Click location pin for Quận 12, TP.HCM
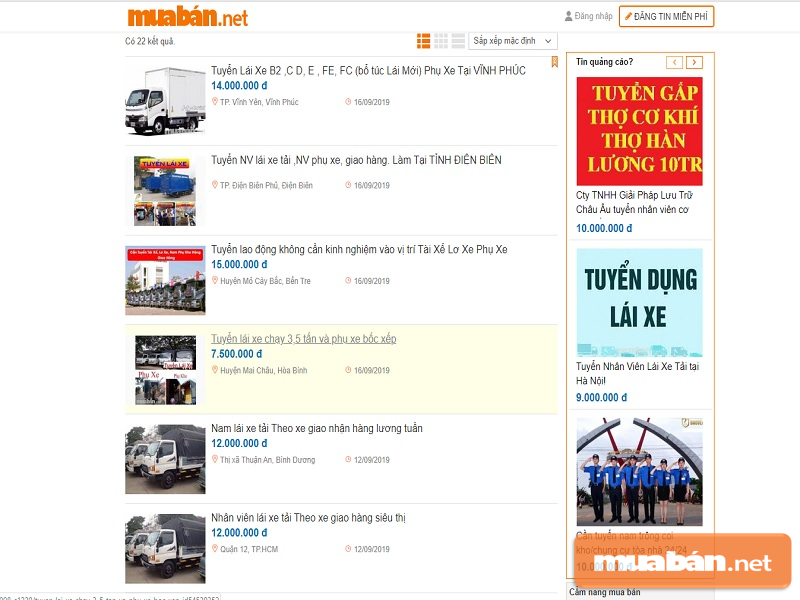Screen dimensions: 800x600 (x=215, y=548)
